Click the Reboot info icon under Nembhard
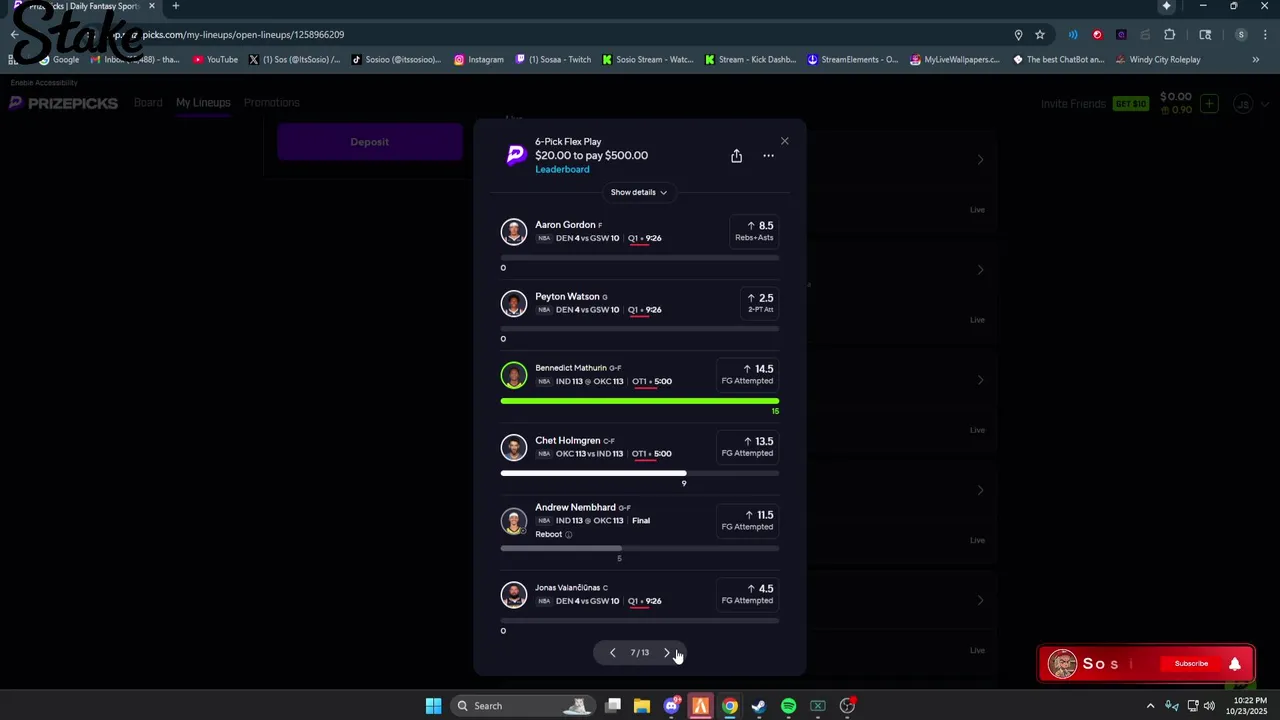The image size is (1280, 720). click(568, 534)
